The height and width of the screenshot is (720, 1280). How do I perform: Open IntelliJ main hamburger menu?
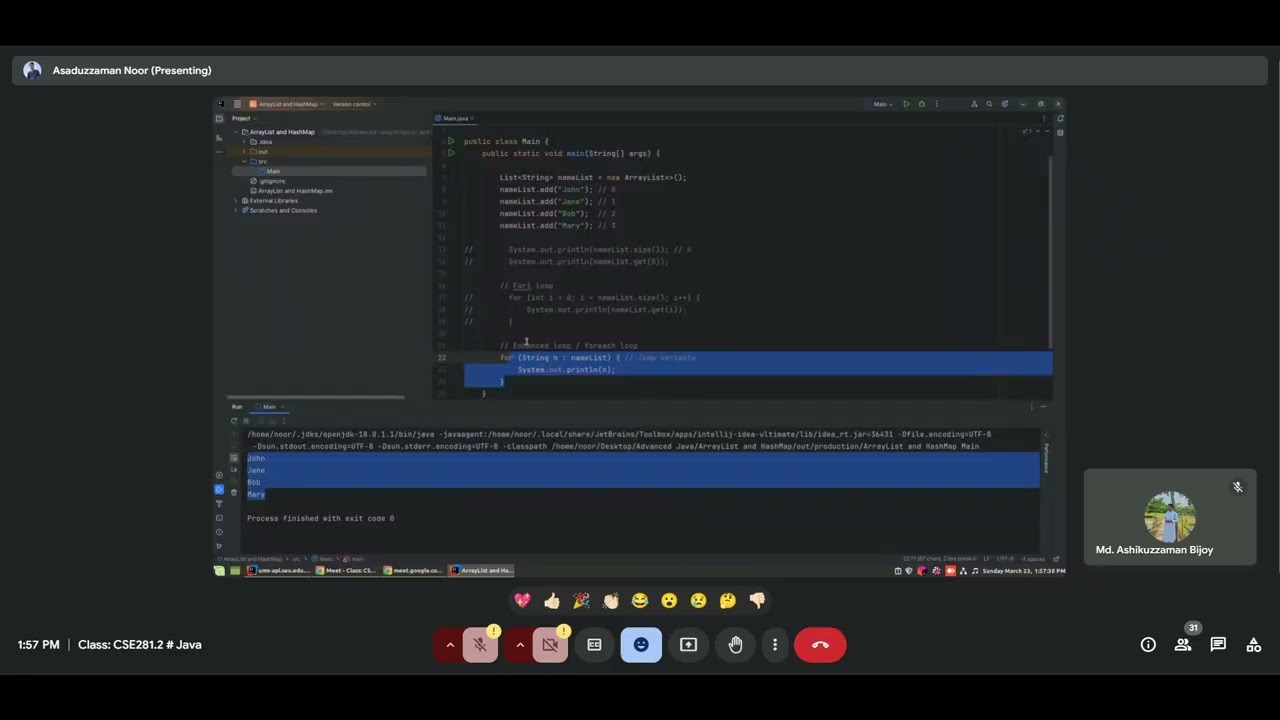click(x=237, y=104)
